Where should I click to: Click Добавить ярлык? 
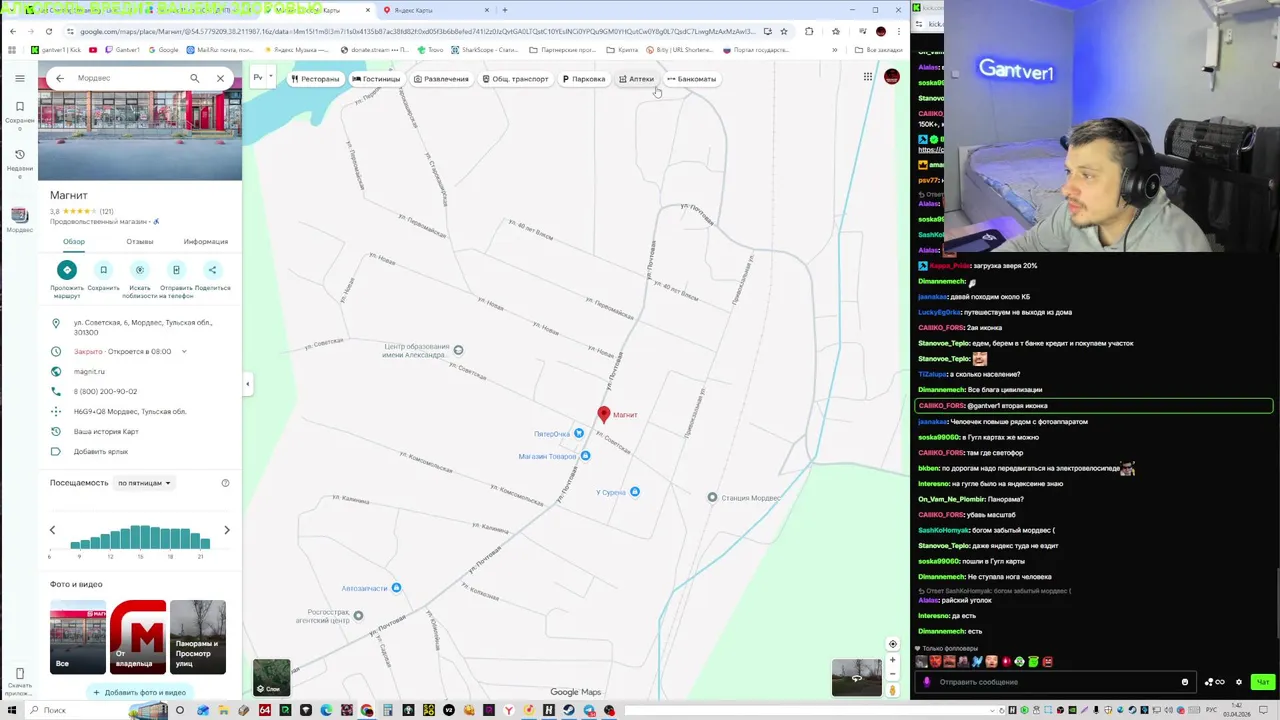140,452
